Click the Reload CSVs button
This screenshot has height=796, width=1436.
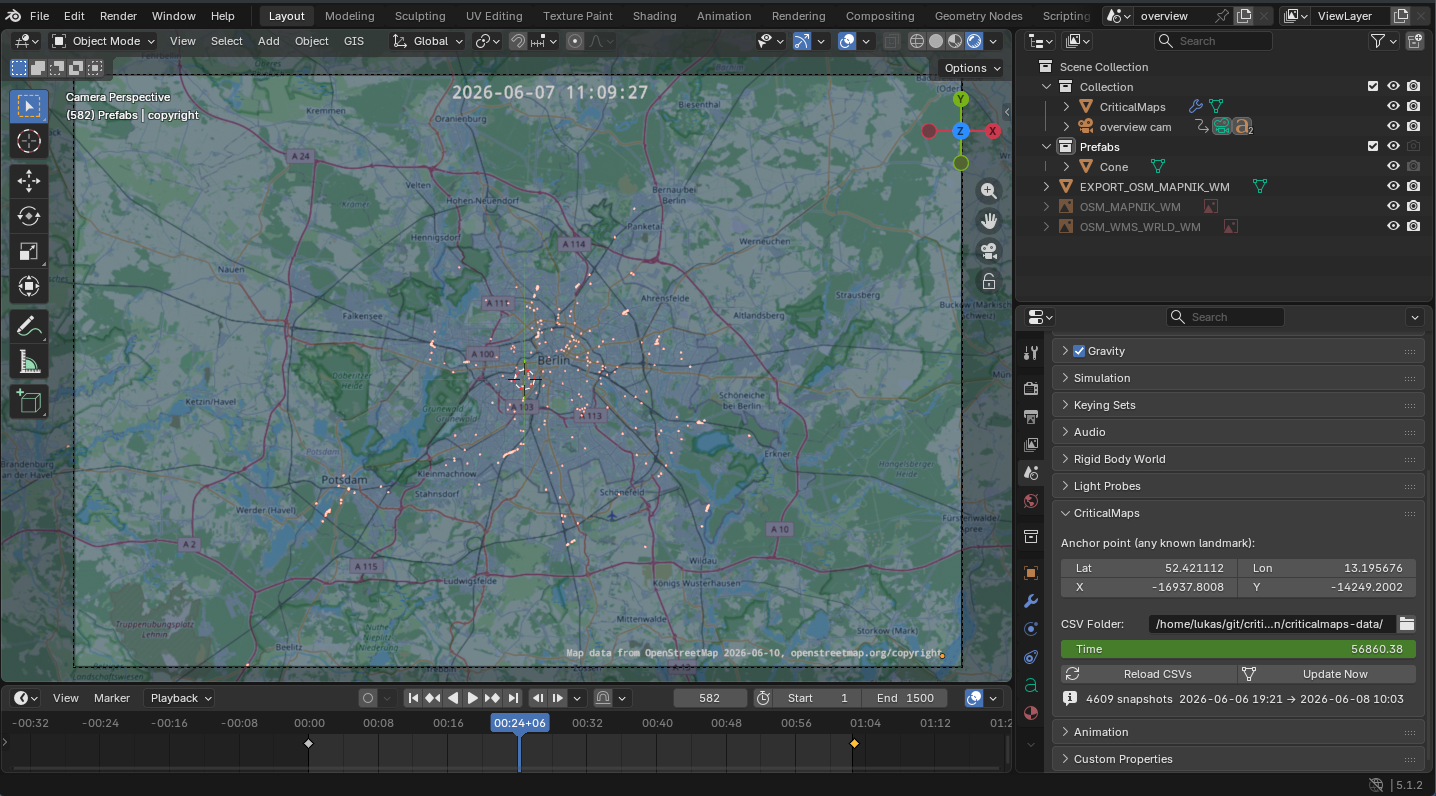[1147, 674]
